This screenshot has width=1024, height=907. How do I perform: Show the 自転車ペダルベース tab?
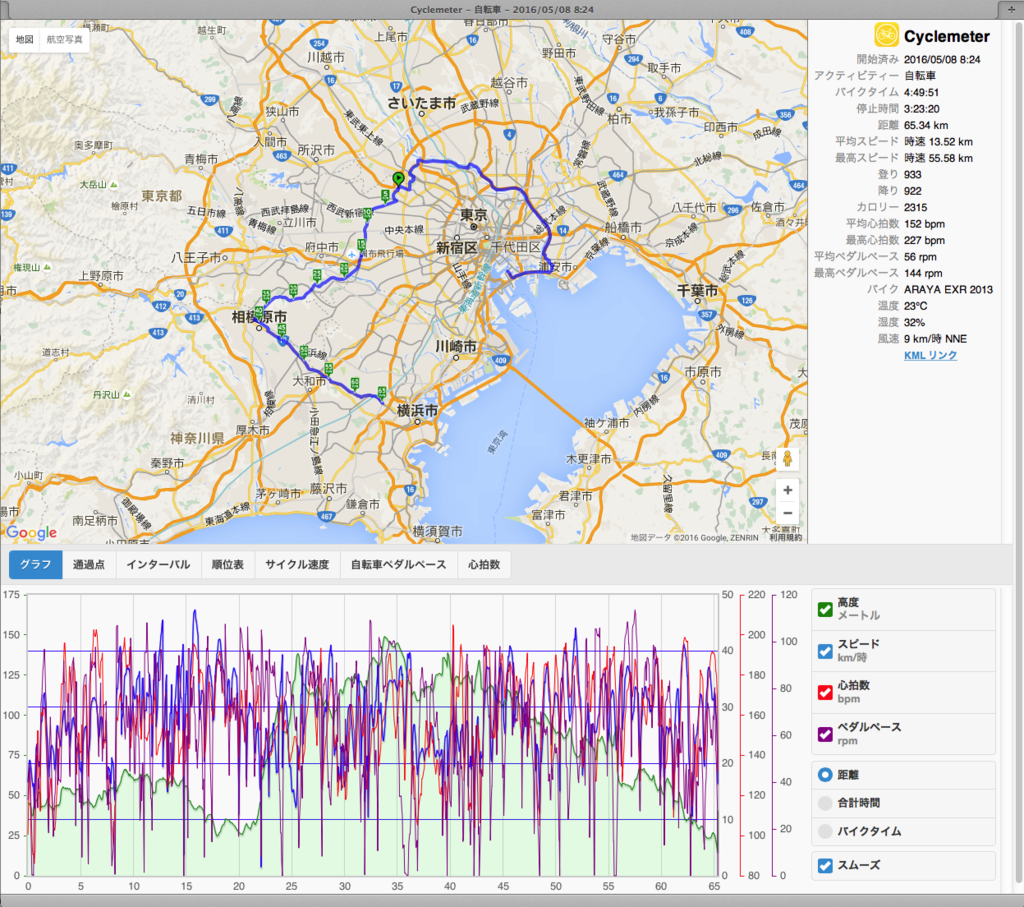(x=398, y=564)
